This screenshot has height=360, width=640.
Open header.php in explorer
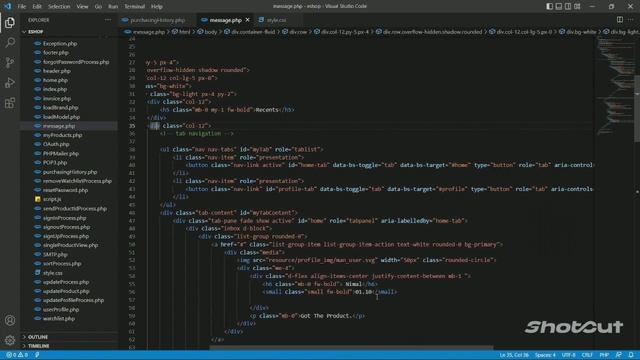57,71
